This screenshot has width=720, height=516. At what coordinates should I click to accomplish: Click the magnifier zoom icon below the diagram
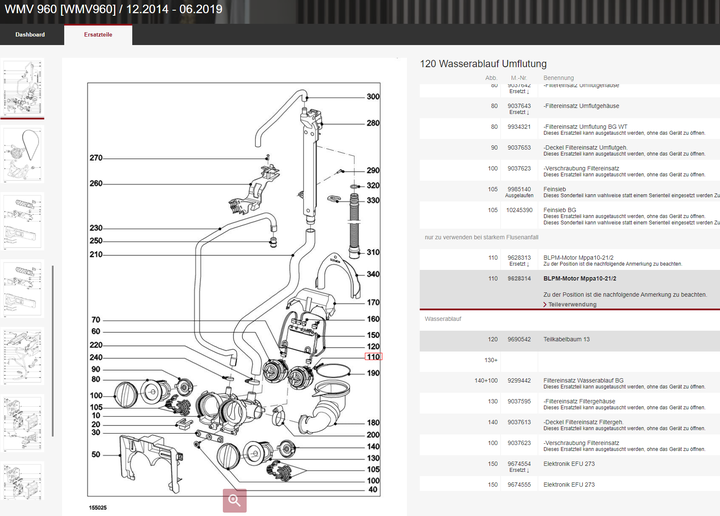click(x=235, y=500)
